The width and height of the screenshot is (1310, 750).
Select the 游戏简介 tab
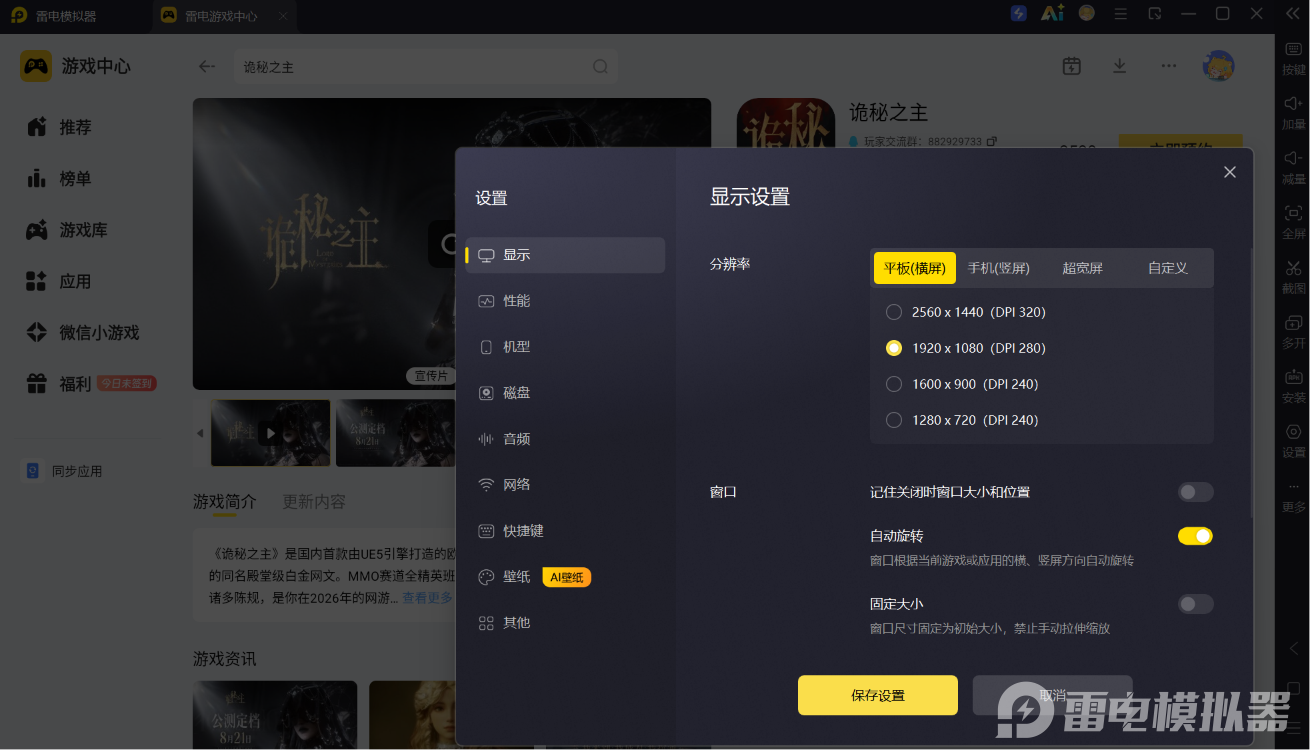click(x=225, y=501)
